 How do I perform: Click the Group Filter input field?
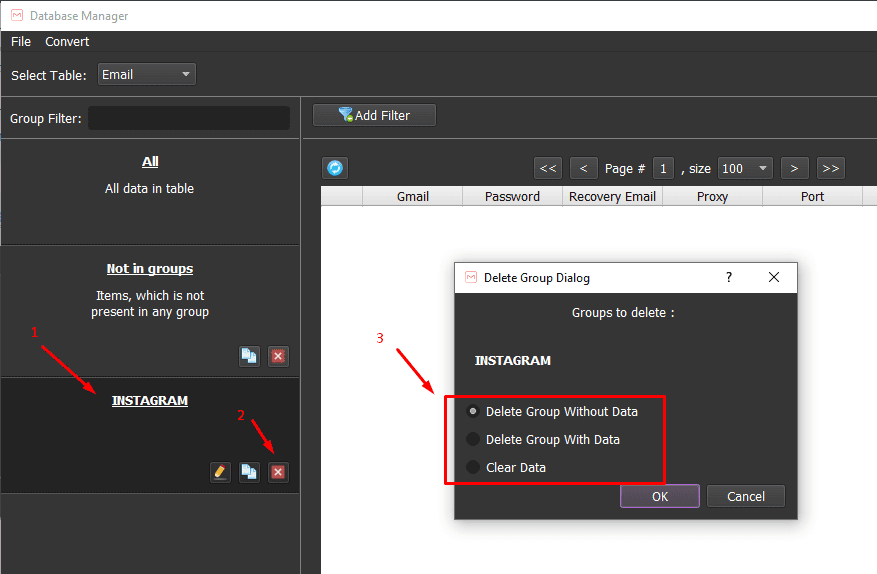(189, 118)
